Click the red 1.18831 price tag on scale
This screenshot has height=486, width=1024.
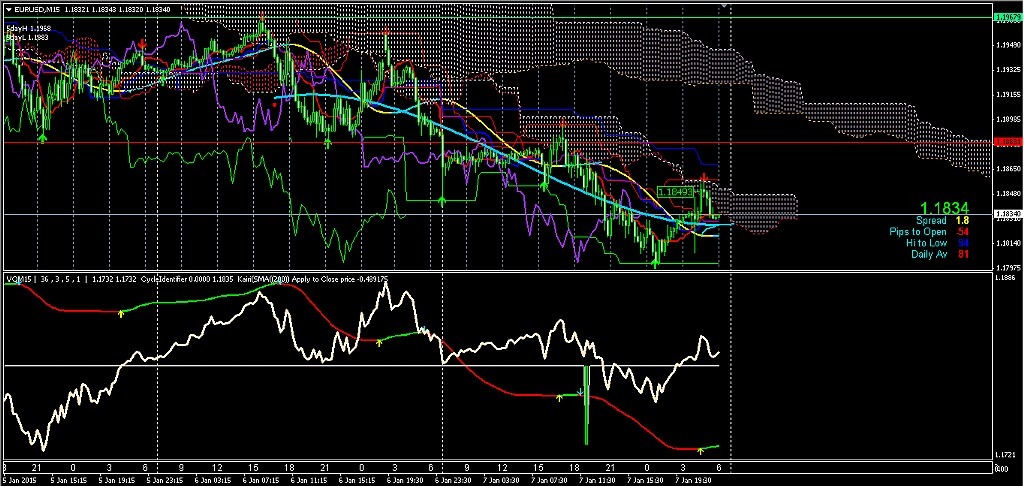click(x=1006, y=142)
